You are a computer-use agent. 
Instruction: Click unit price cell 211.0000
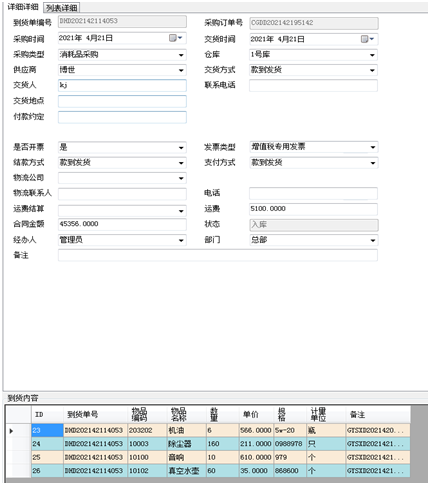256,444
